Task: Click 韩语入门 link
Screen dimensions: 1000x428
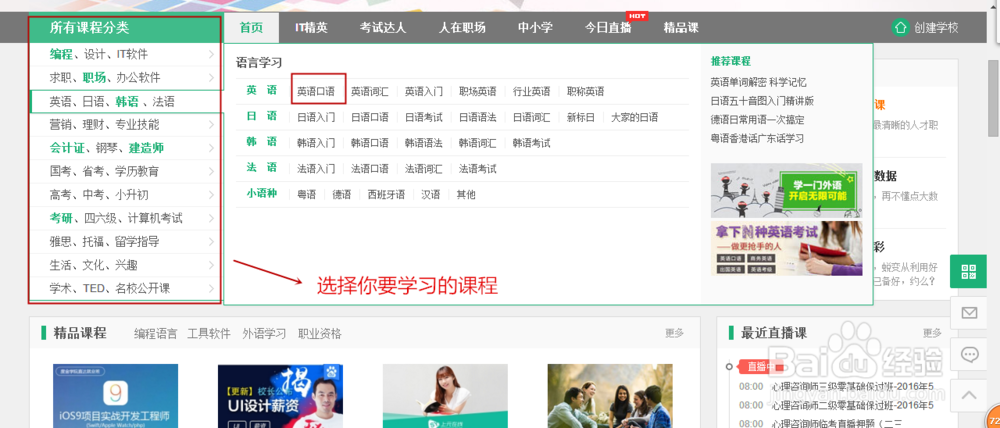Action: click(316, 143)
